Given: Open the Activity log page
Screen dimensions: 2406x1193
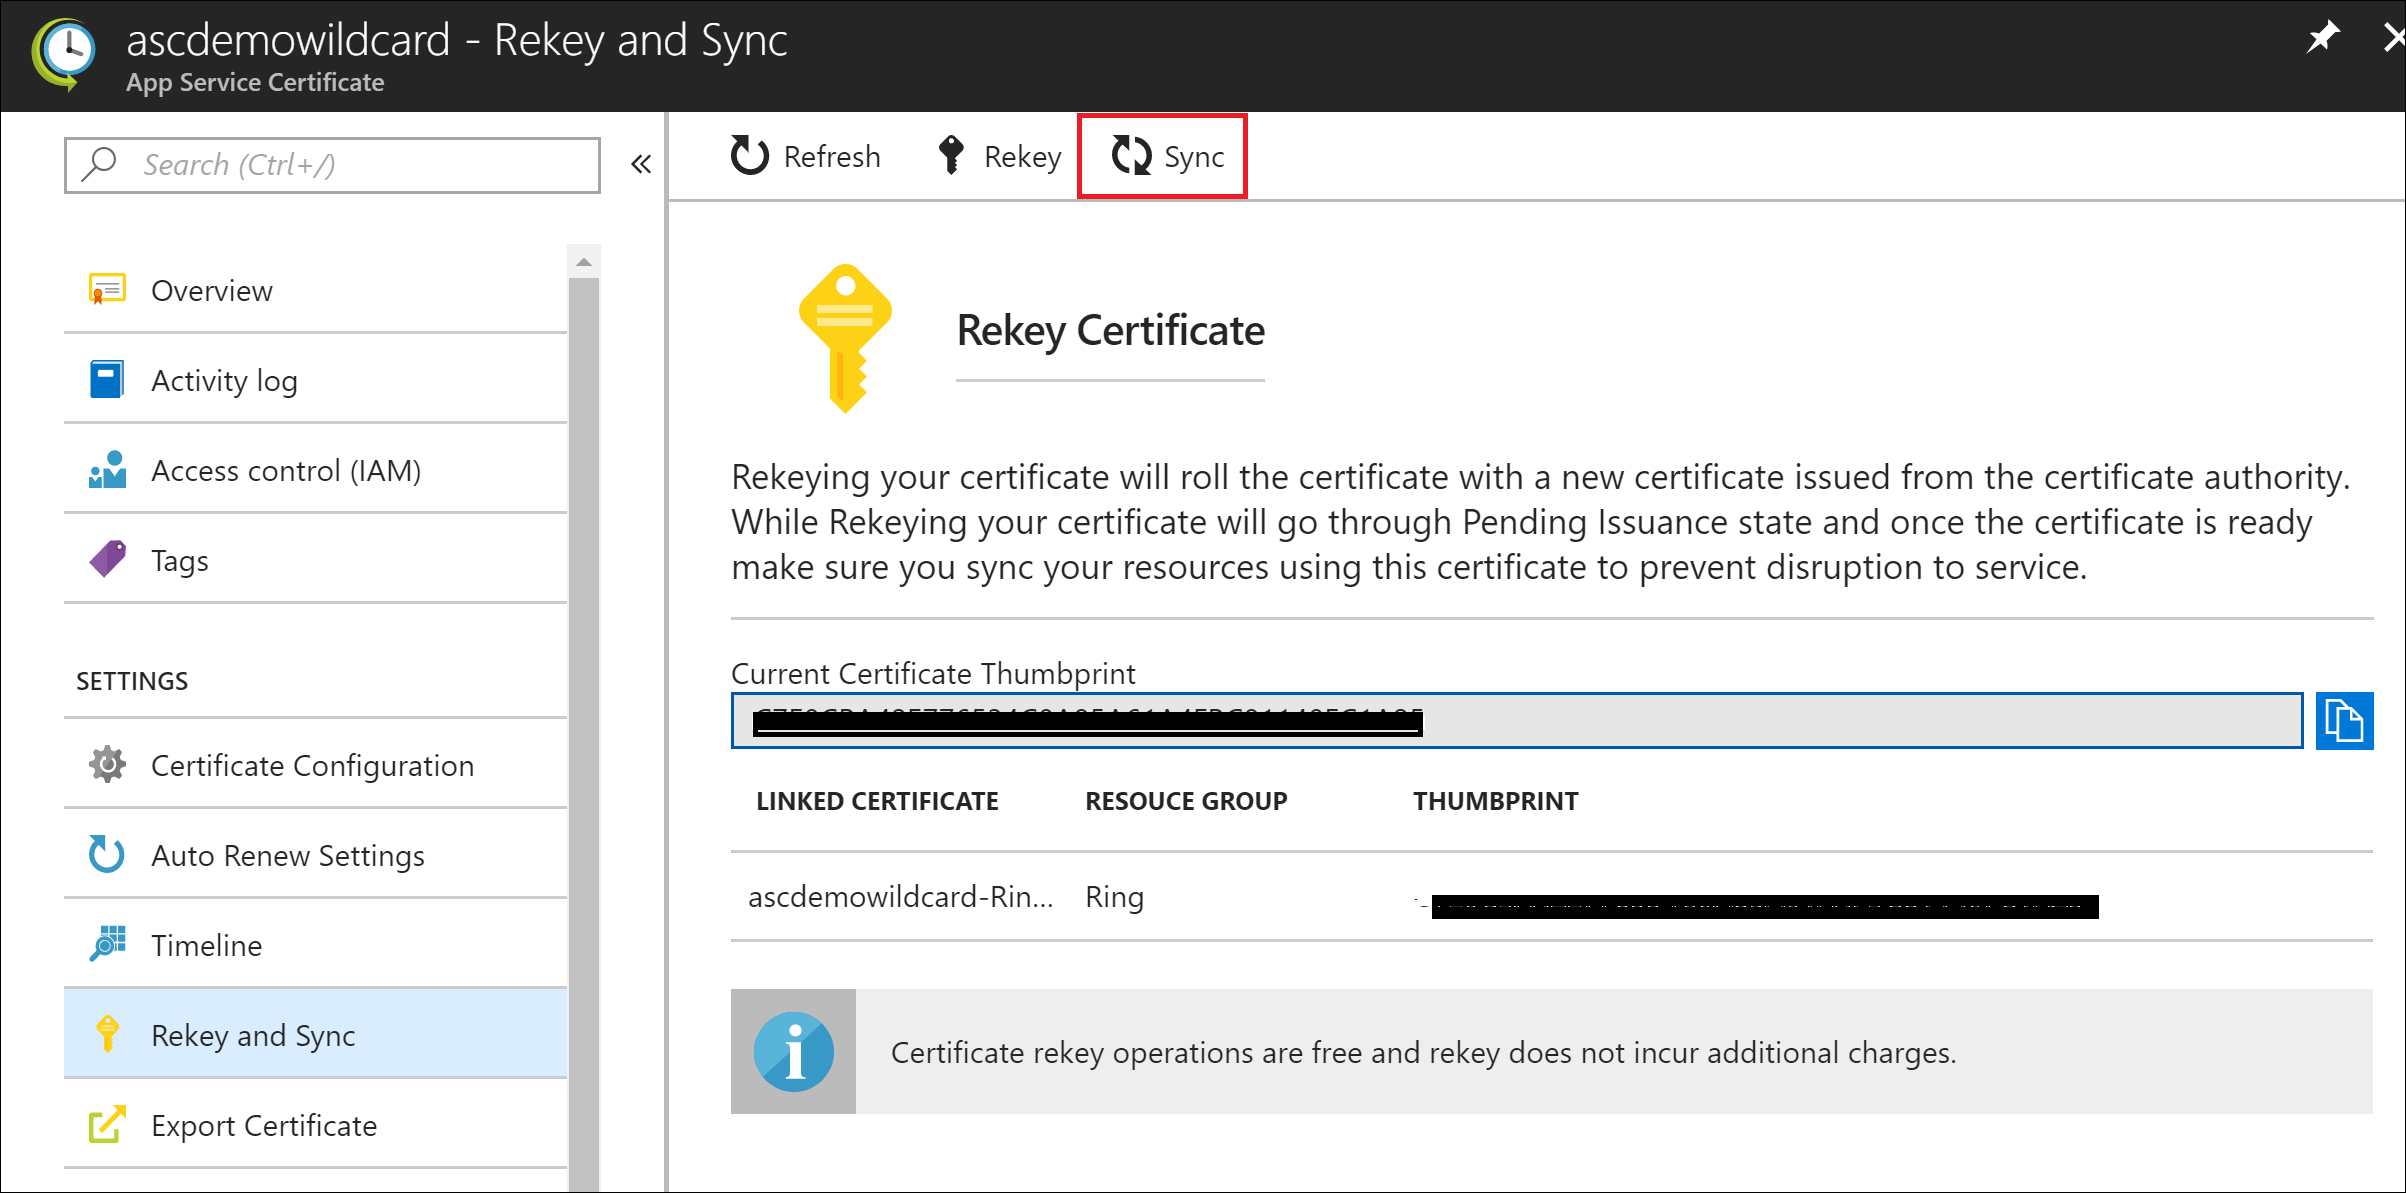Looking at the screenshot, I should click(224, 381).
